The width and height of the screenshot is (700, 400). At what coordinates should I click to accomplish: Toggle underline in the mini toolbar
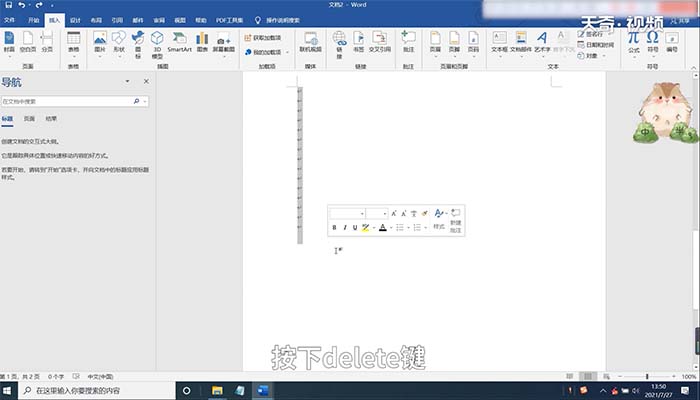coord(355,228)
